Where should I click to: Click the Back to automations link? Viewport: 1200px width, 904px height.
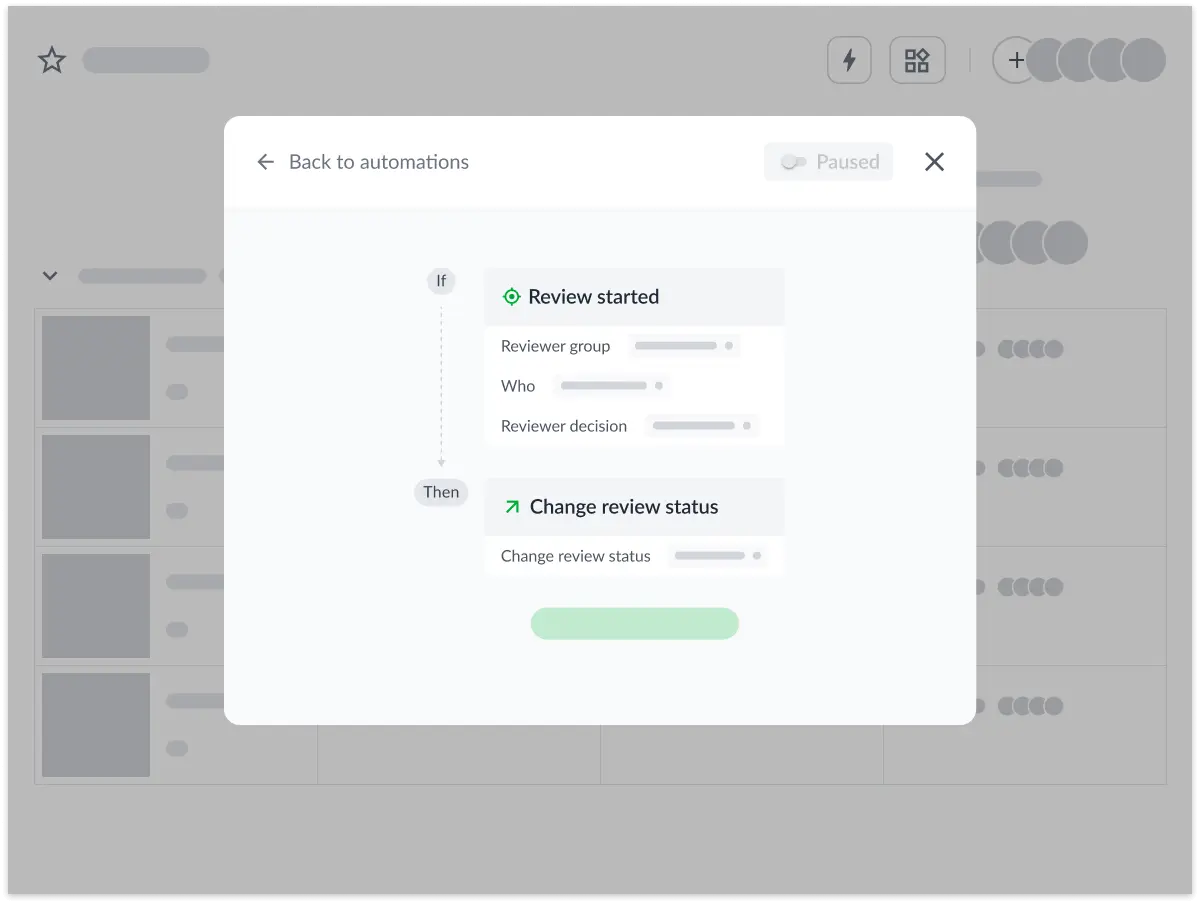tap(379, 161)
